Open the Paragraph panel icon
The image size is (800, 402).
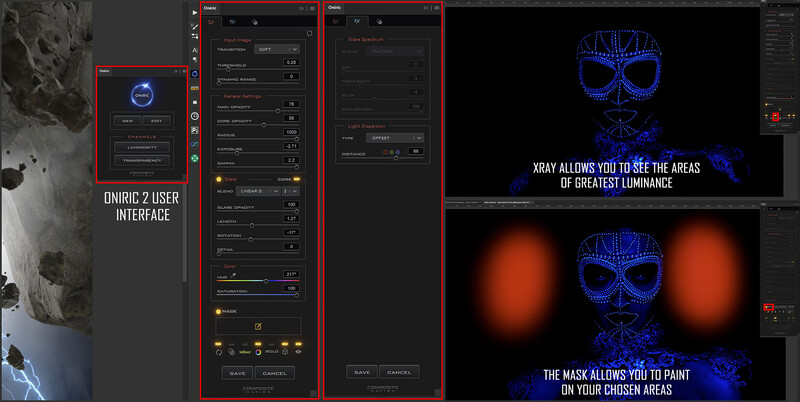pos(195,60)
